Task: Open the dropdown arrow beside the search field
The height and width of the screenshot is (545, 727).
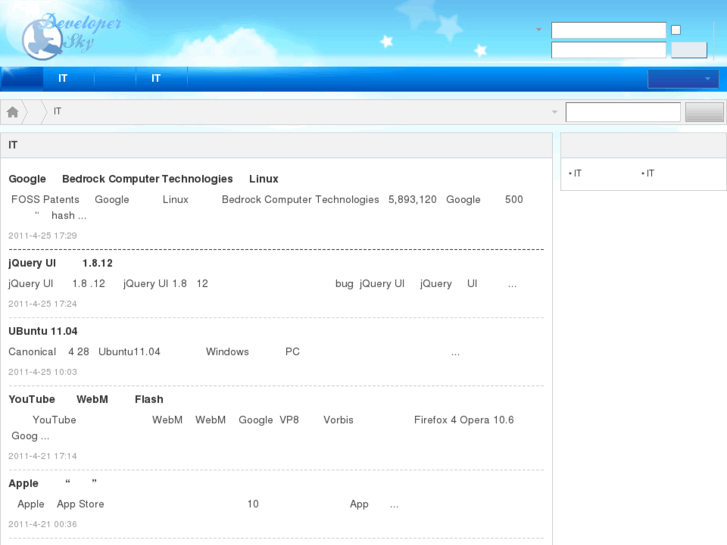Action: (555, 112)
